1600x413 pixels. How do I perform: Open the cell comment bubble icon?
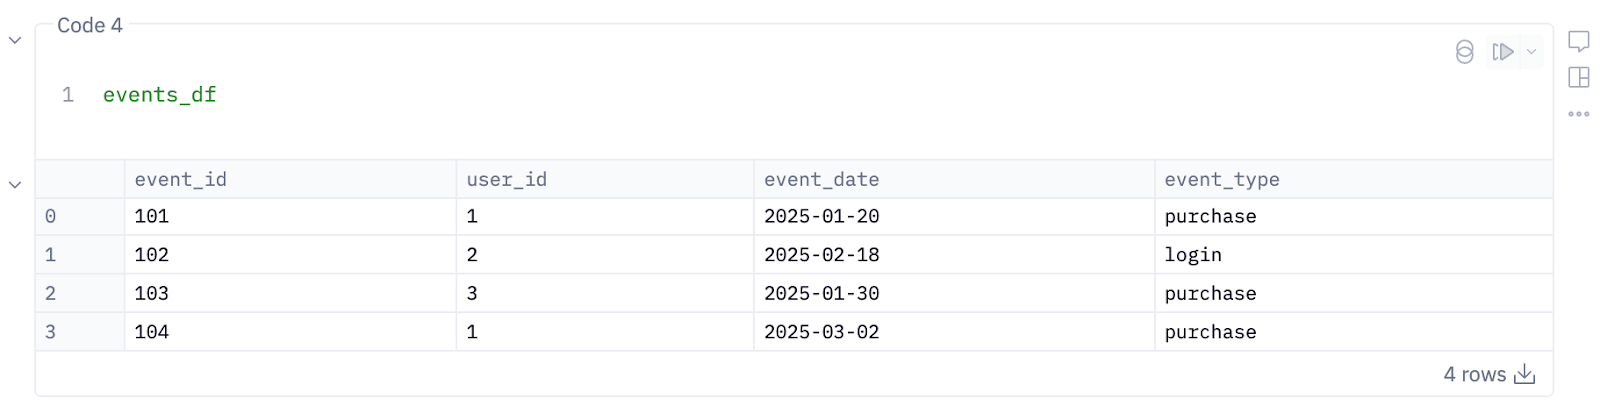[1579, 41]
